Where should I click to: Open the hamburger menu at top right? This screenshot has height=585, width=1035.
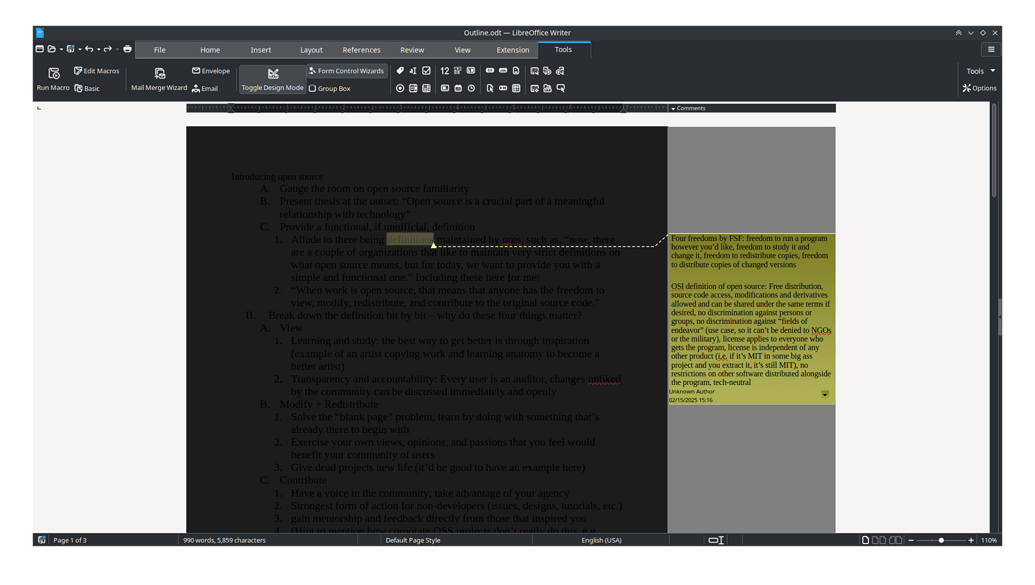[991, 50]
